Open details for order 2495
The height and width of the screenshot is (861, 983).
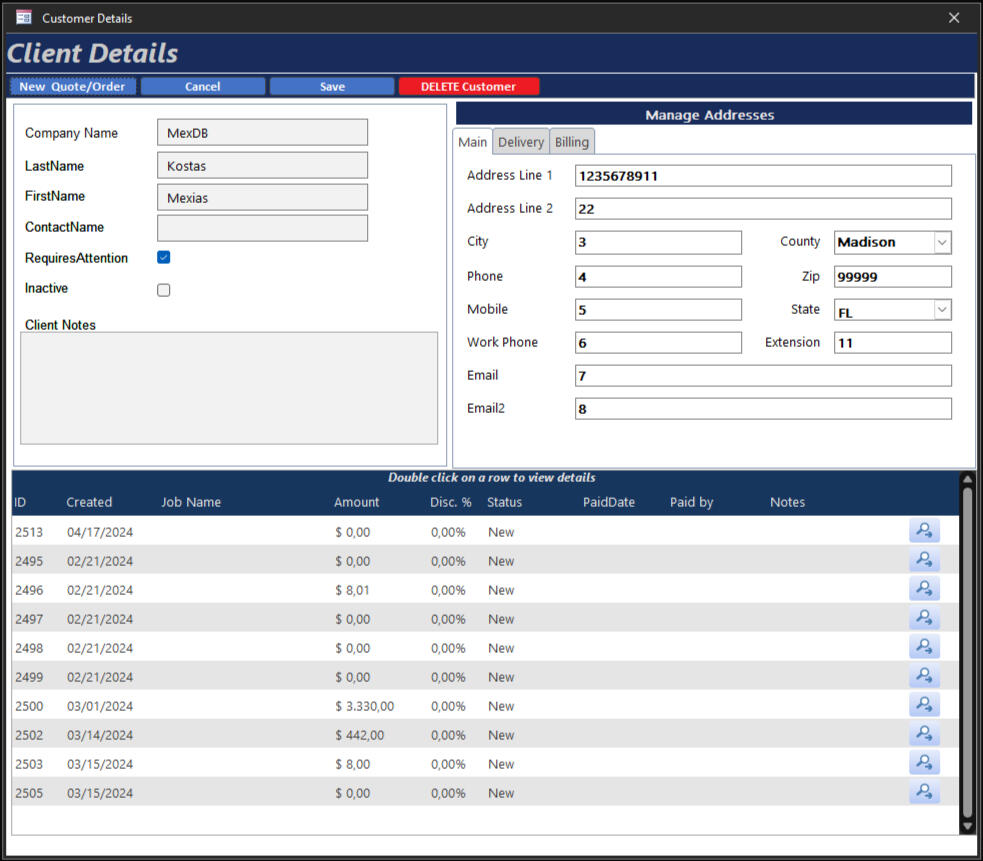923,559
